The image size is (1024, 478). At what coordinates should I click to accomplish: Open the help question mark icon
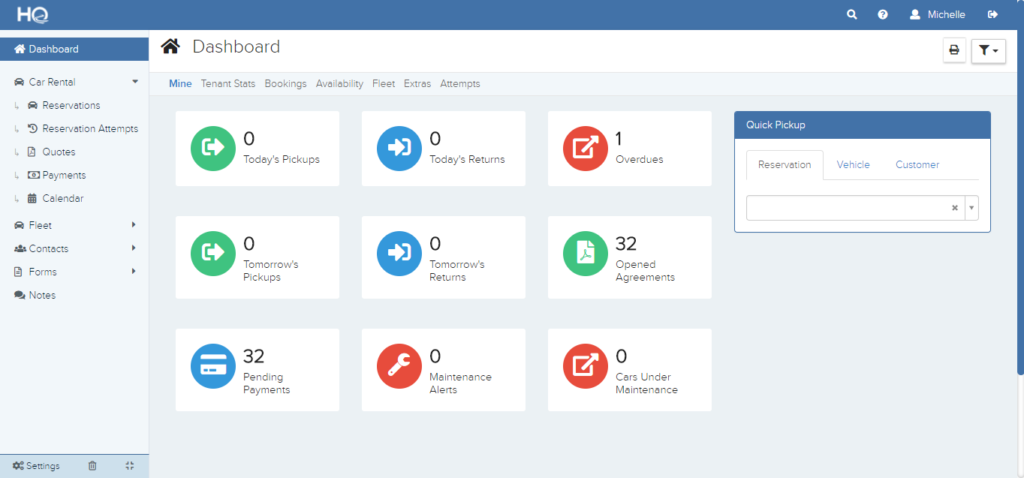pyautogui.click(x=883, y=14)
